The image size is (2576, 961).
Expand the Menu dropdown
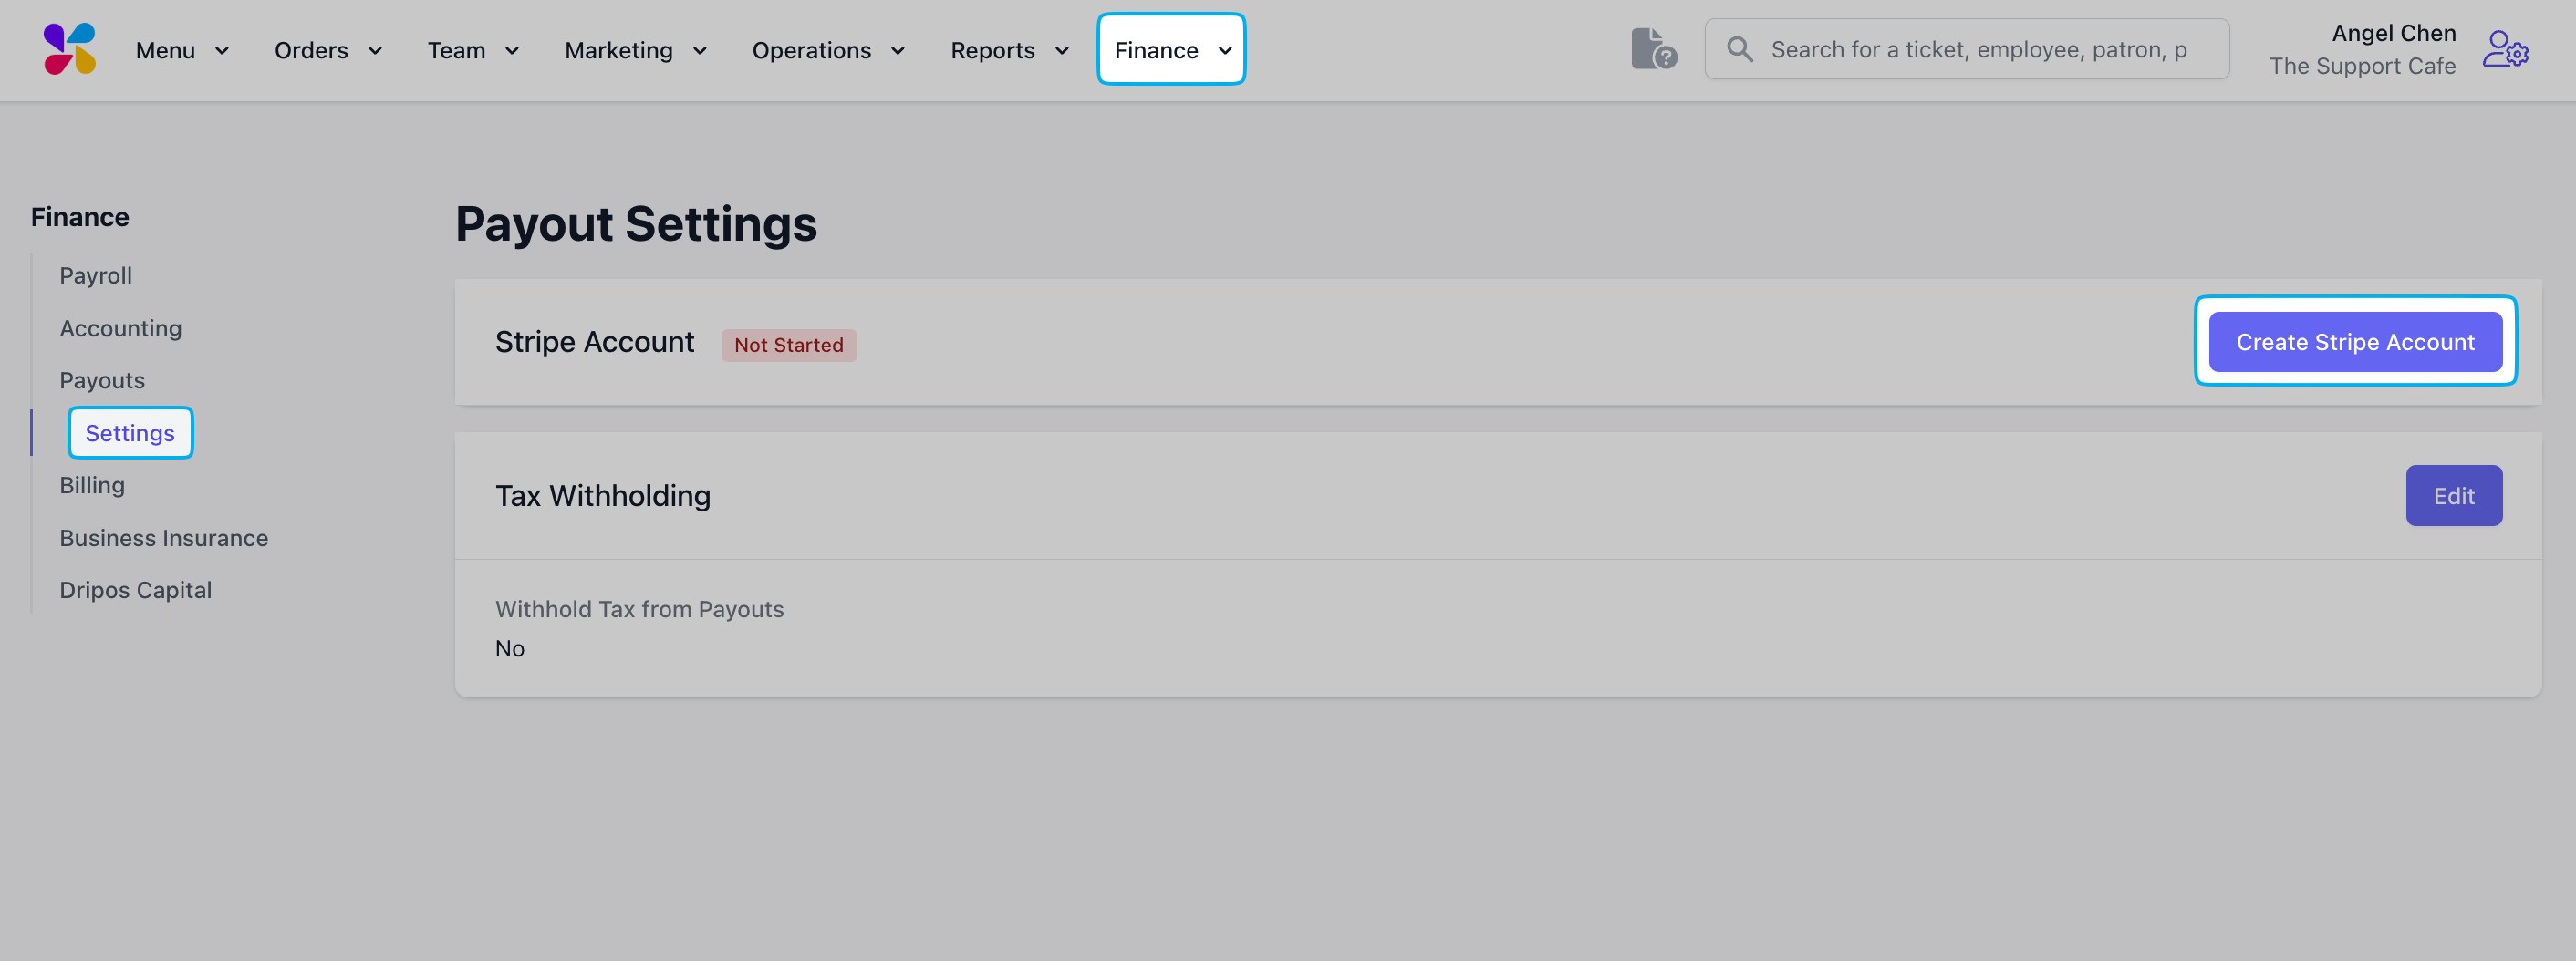182,50
